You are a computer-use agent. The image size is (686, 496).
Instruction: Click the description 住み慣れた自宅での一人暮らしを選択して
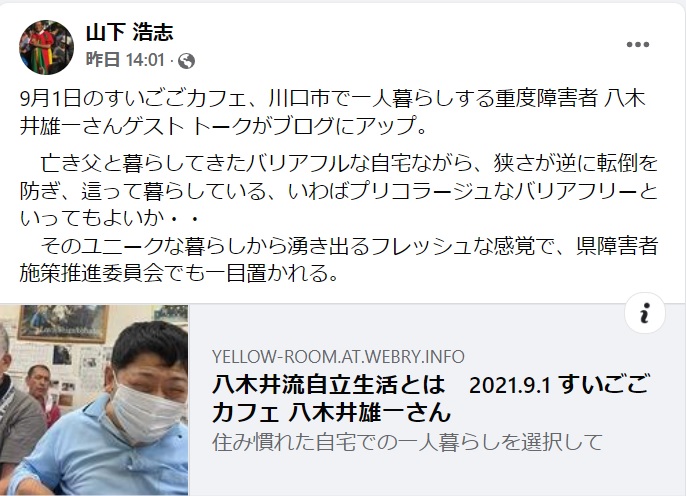407,442
